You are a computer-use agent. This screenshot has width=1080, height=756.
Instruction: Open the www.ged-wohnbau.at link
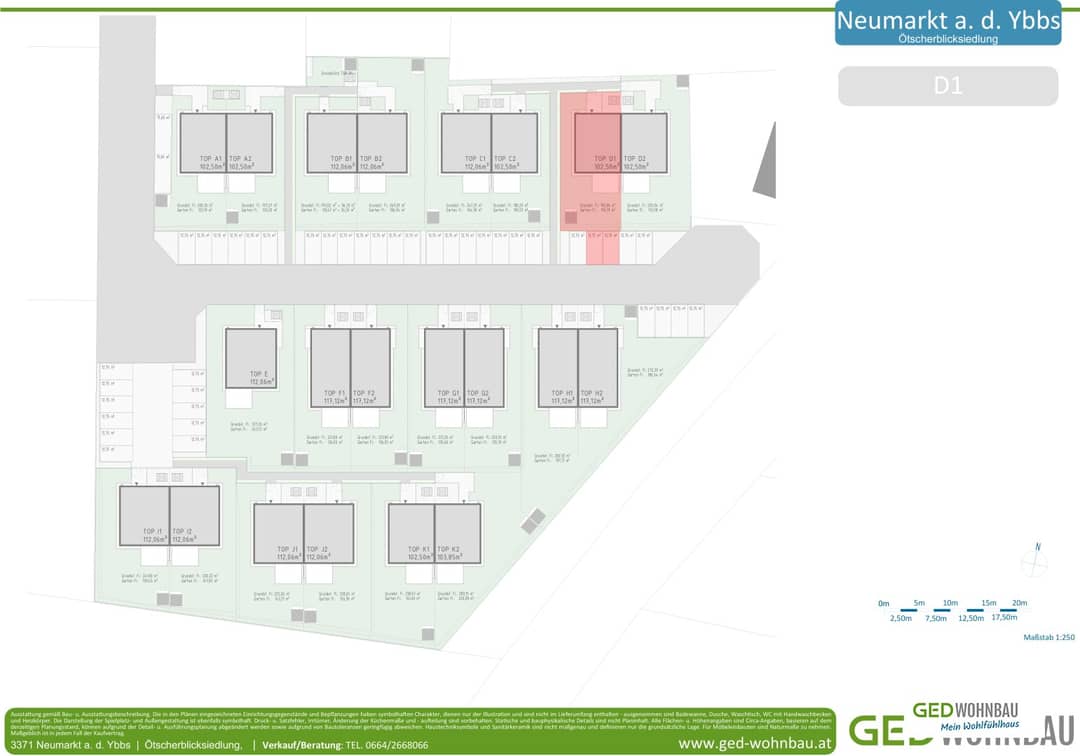click(x=754, y=744)
